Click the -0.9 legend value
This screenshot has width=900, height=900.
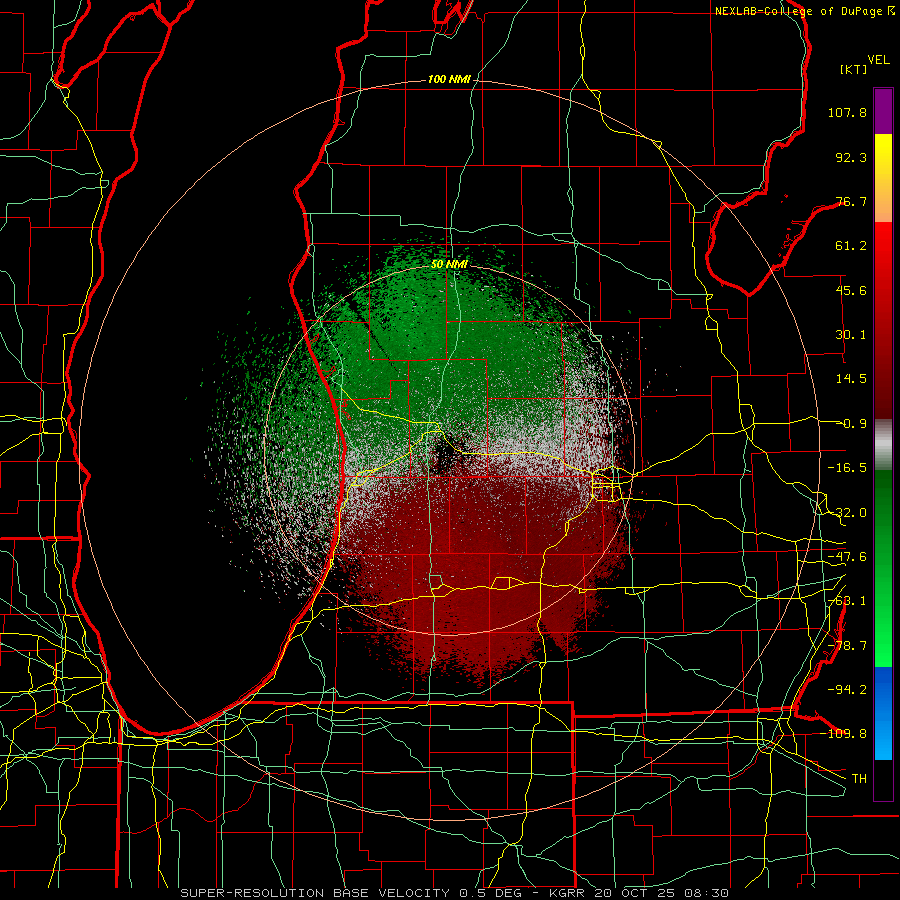pos(851,424)
